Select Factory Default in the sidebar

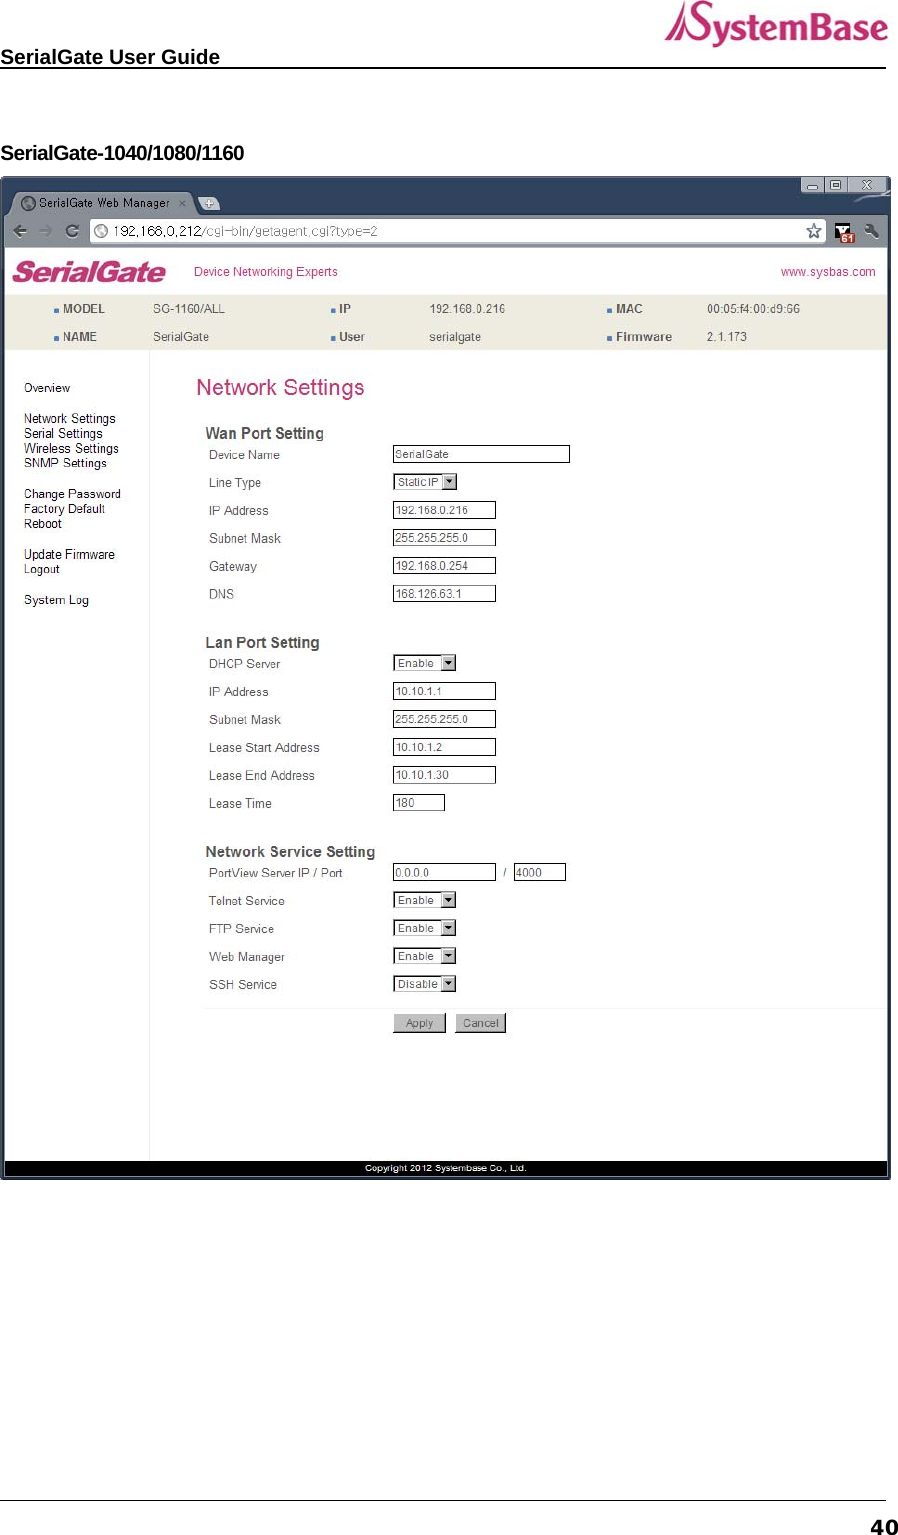coord(64,509)
